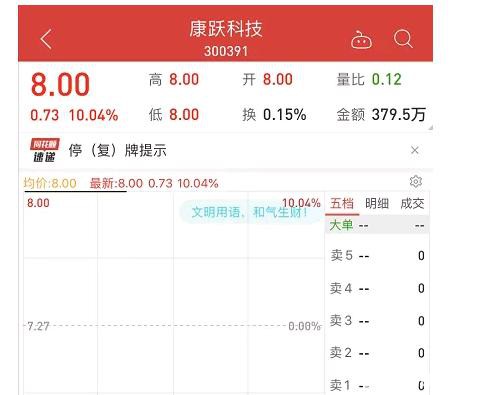Tap the stock code 300391
This screenshot has height=395, width=485.
point(226,51)
